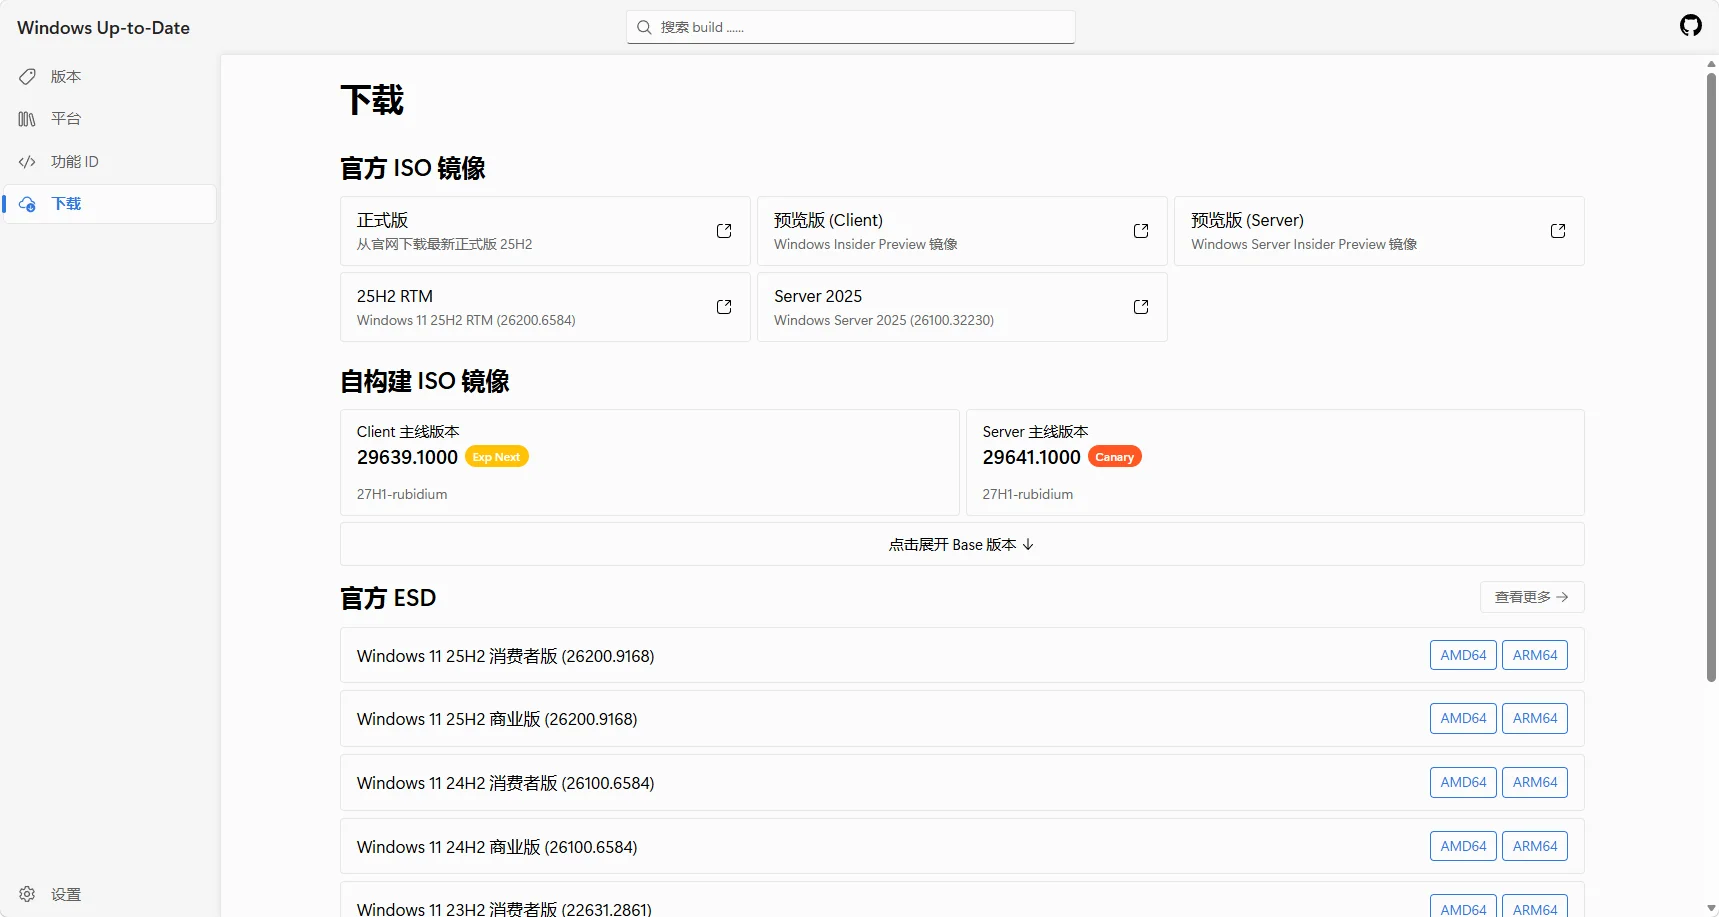Download ARM64 for 24H2 消费者版 (26100.6584)

tap(1535, 782)
